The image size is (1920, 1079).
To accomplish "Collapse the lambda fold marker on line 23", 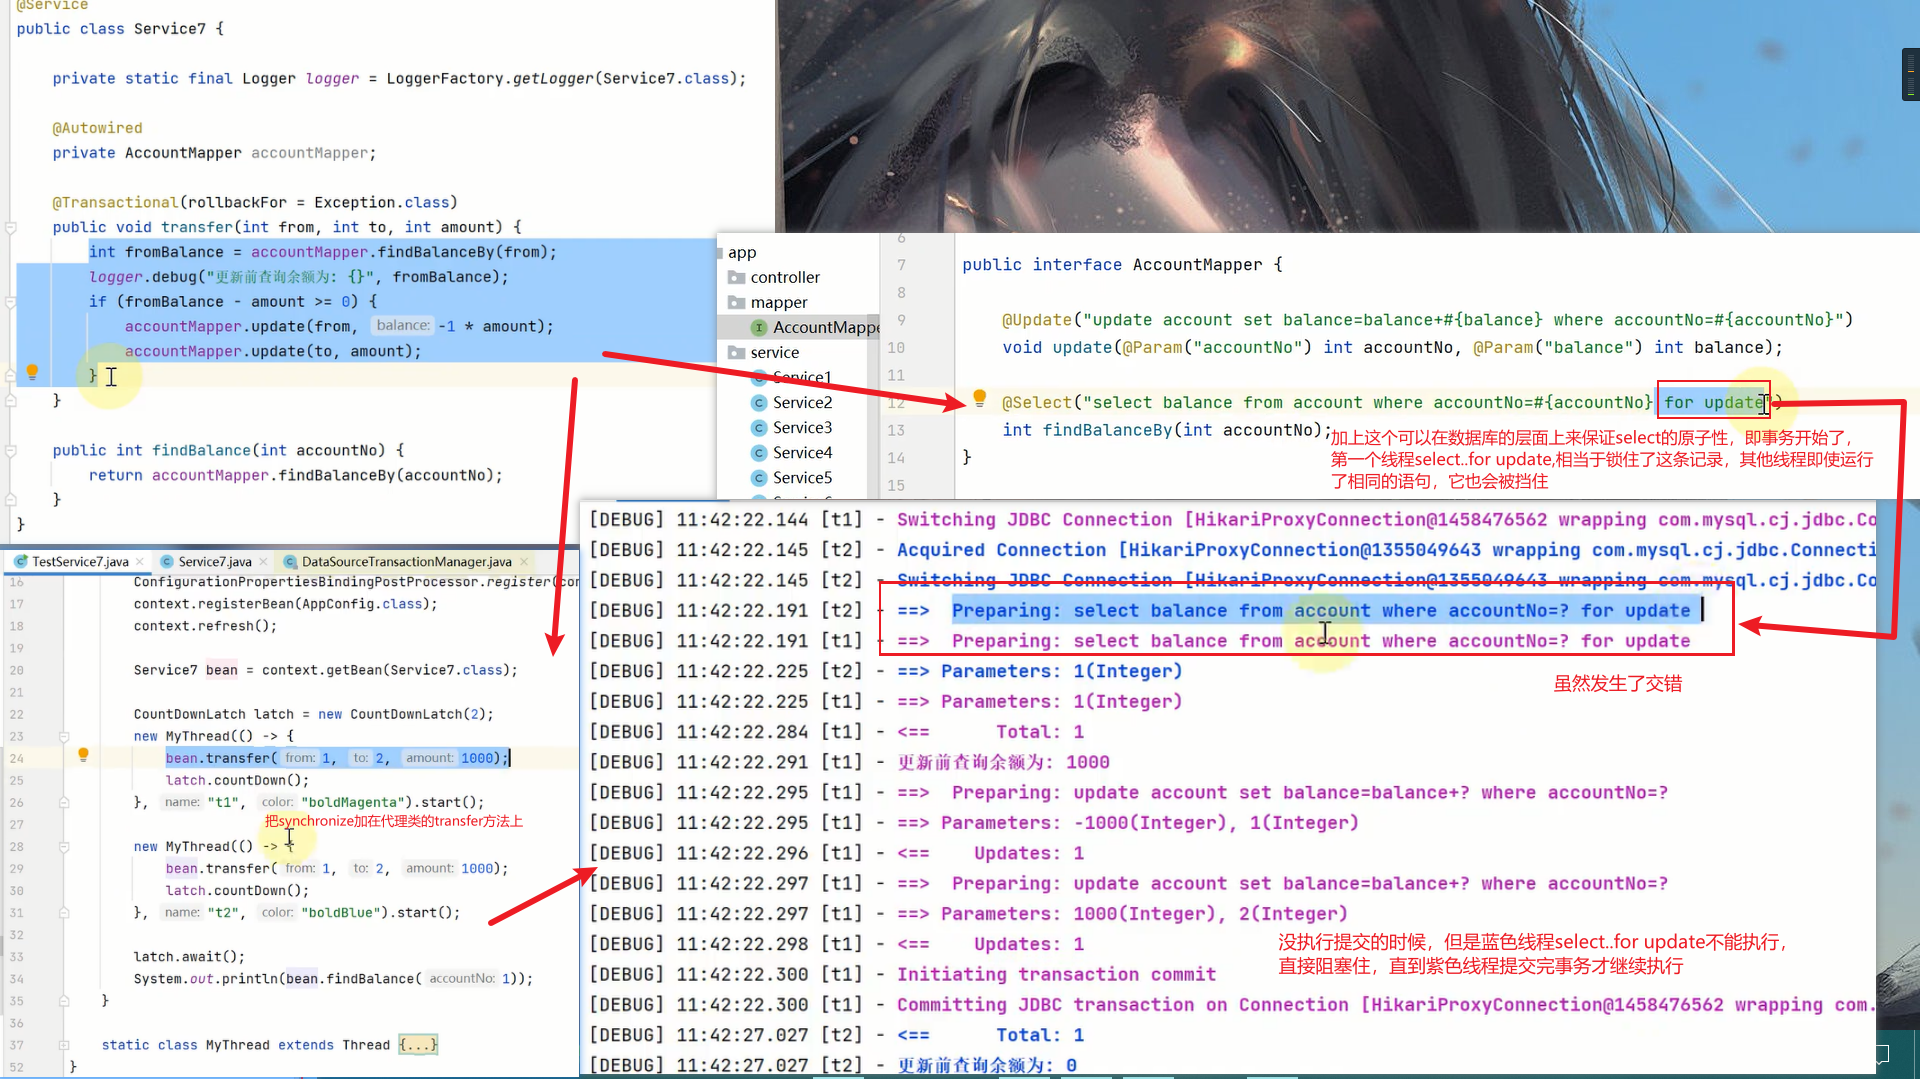I will 63,736.
